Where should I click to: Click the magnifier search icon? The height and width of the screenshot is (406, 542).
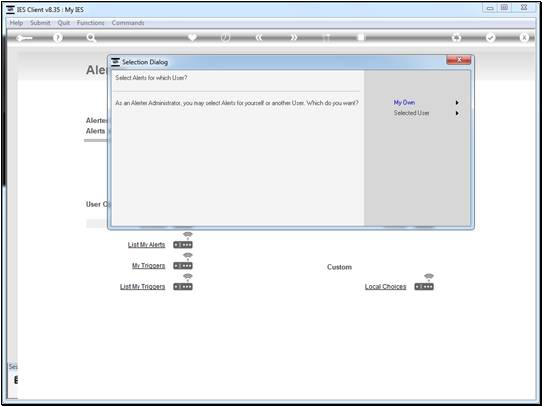91,38
